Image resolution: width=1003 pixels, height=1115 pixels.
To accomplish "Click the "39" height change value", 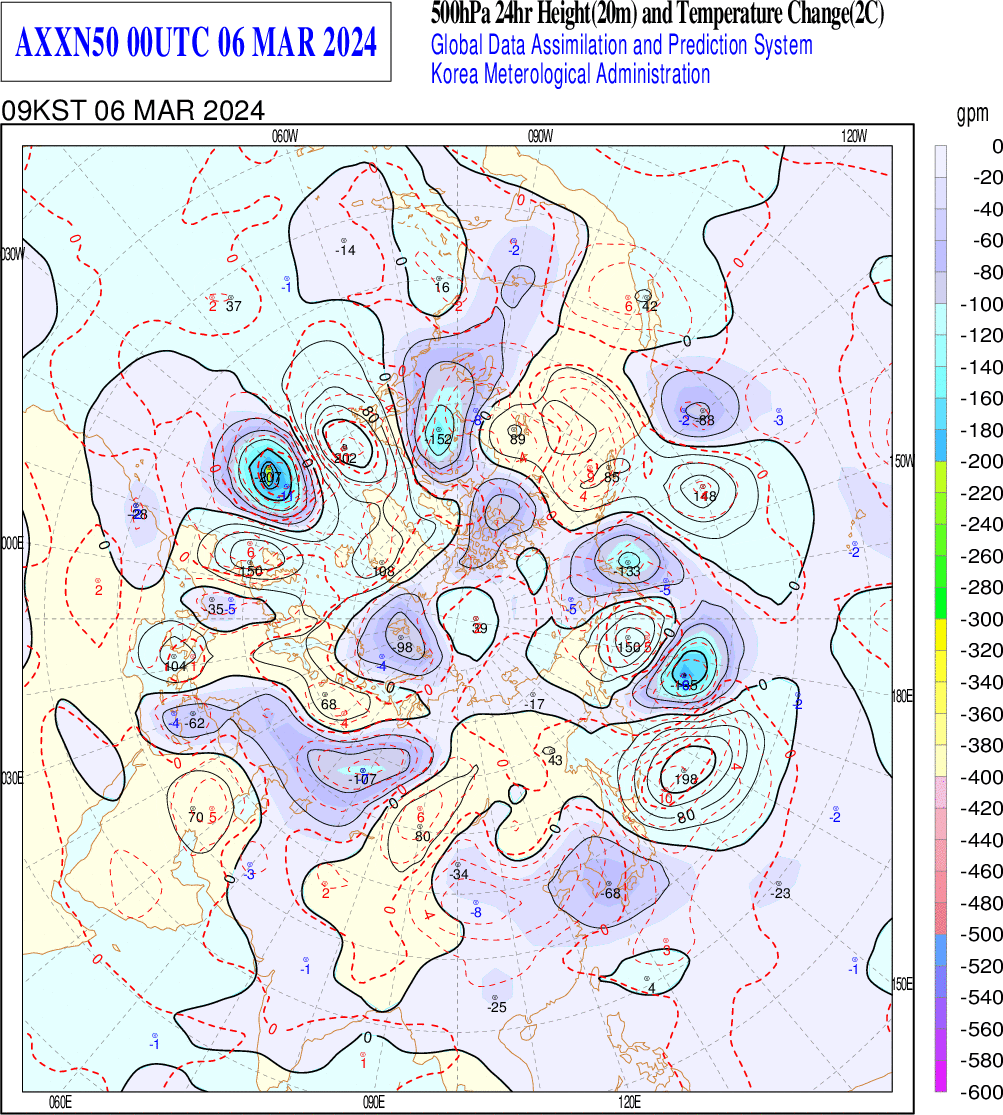I will coord(480,629).
